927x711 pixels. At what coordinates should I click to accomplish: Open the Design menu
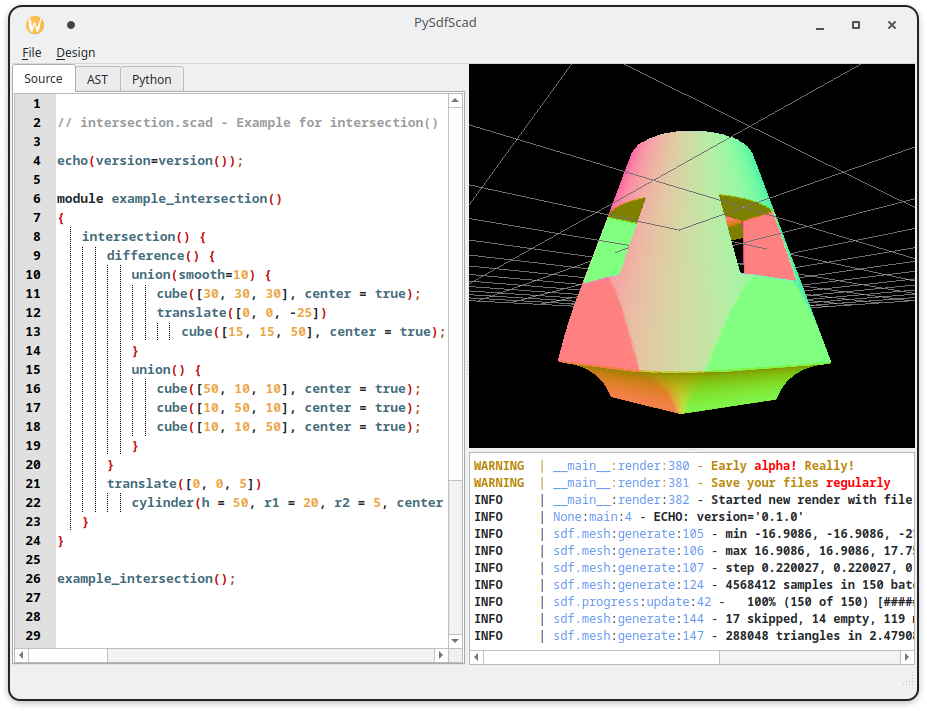point(76,52)
